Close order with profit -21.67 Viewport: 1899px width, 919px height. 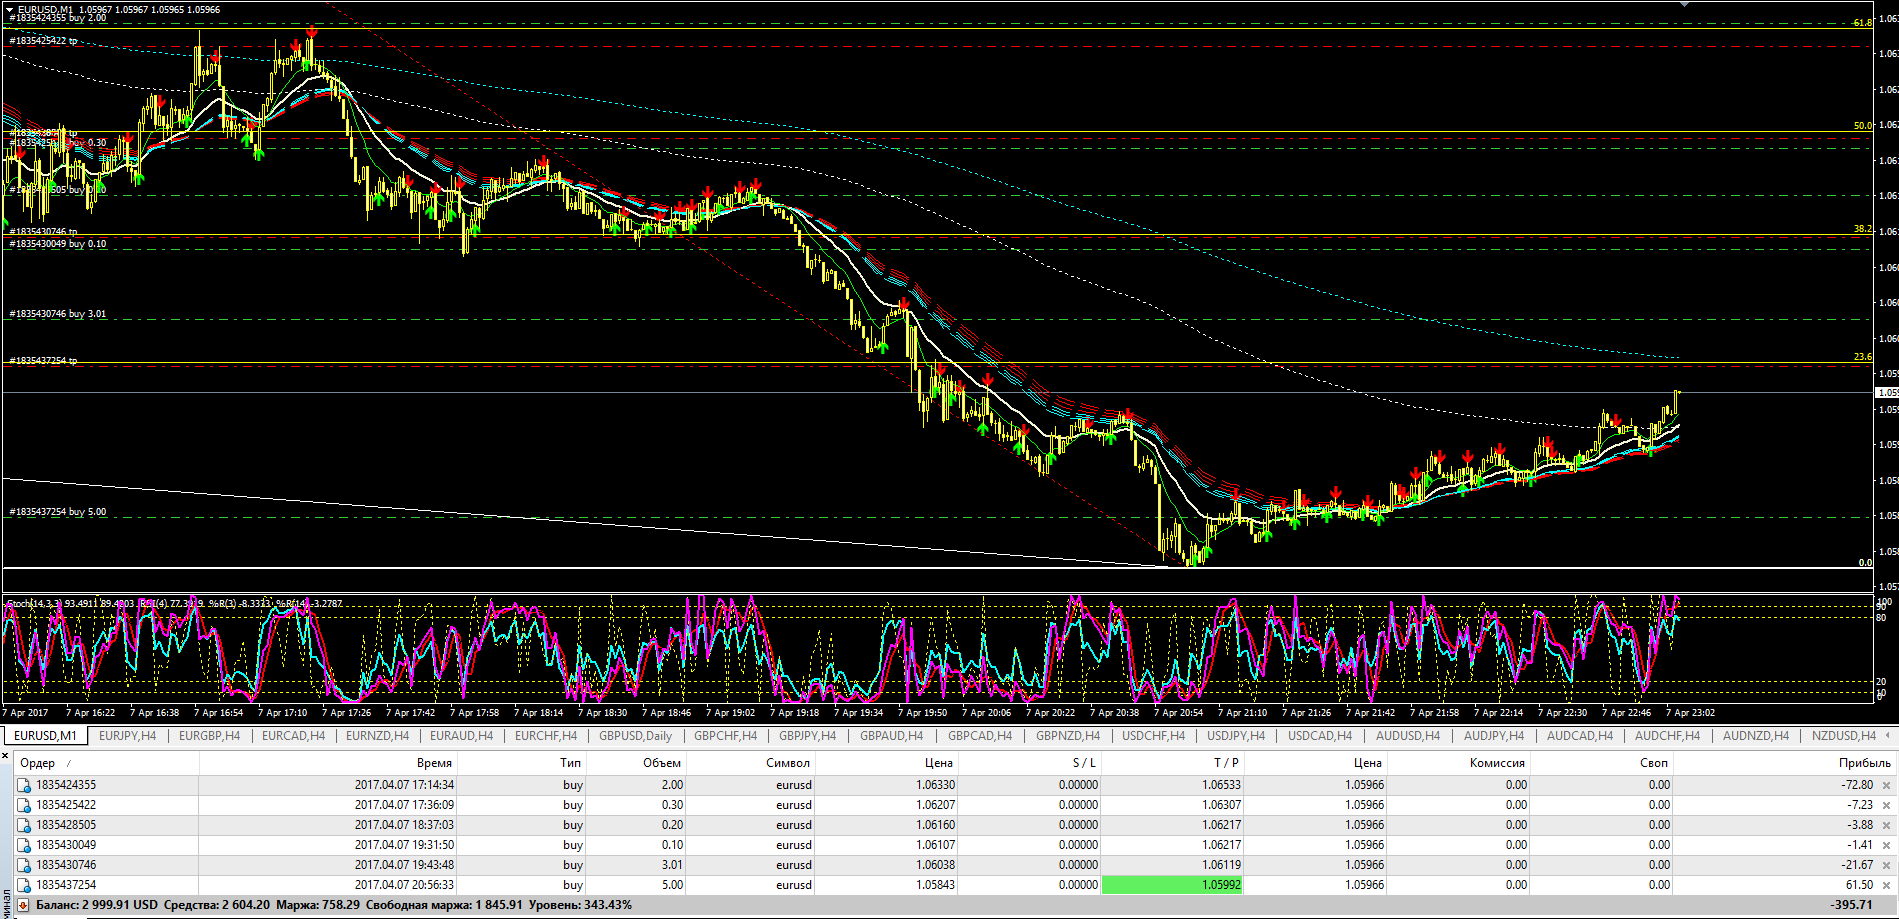point(1887,865)
